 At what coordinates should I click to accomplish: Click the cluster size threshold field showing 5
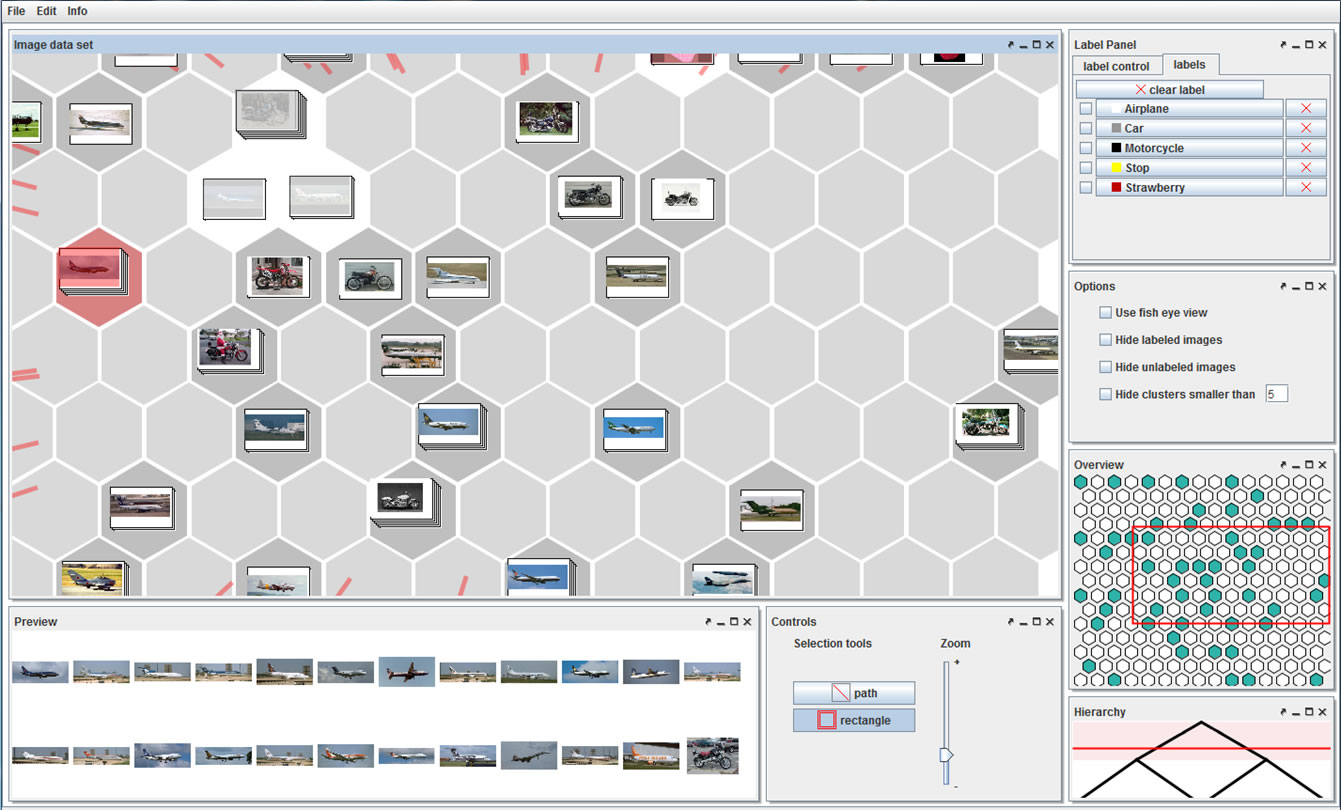click(1277, 394)
